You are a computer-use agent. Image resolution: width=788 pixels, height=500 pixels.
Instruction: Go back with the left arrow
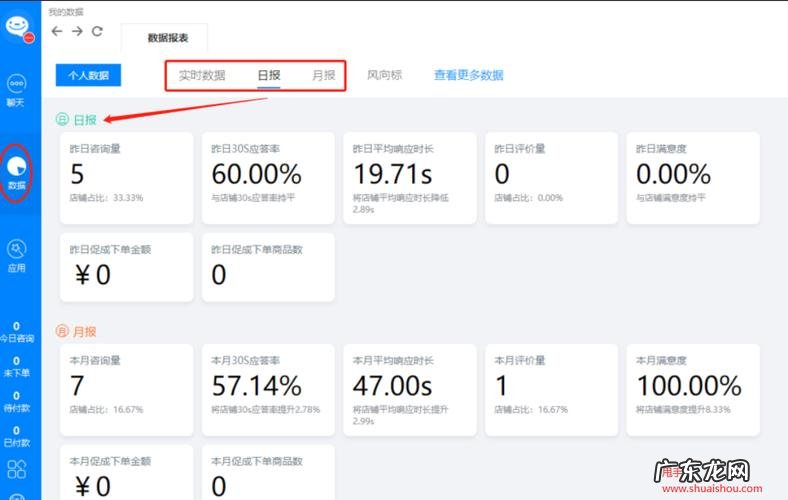tap(57, 31)
